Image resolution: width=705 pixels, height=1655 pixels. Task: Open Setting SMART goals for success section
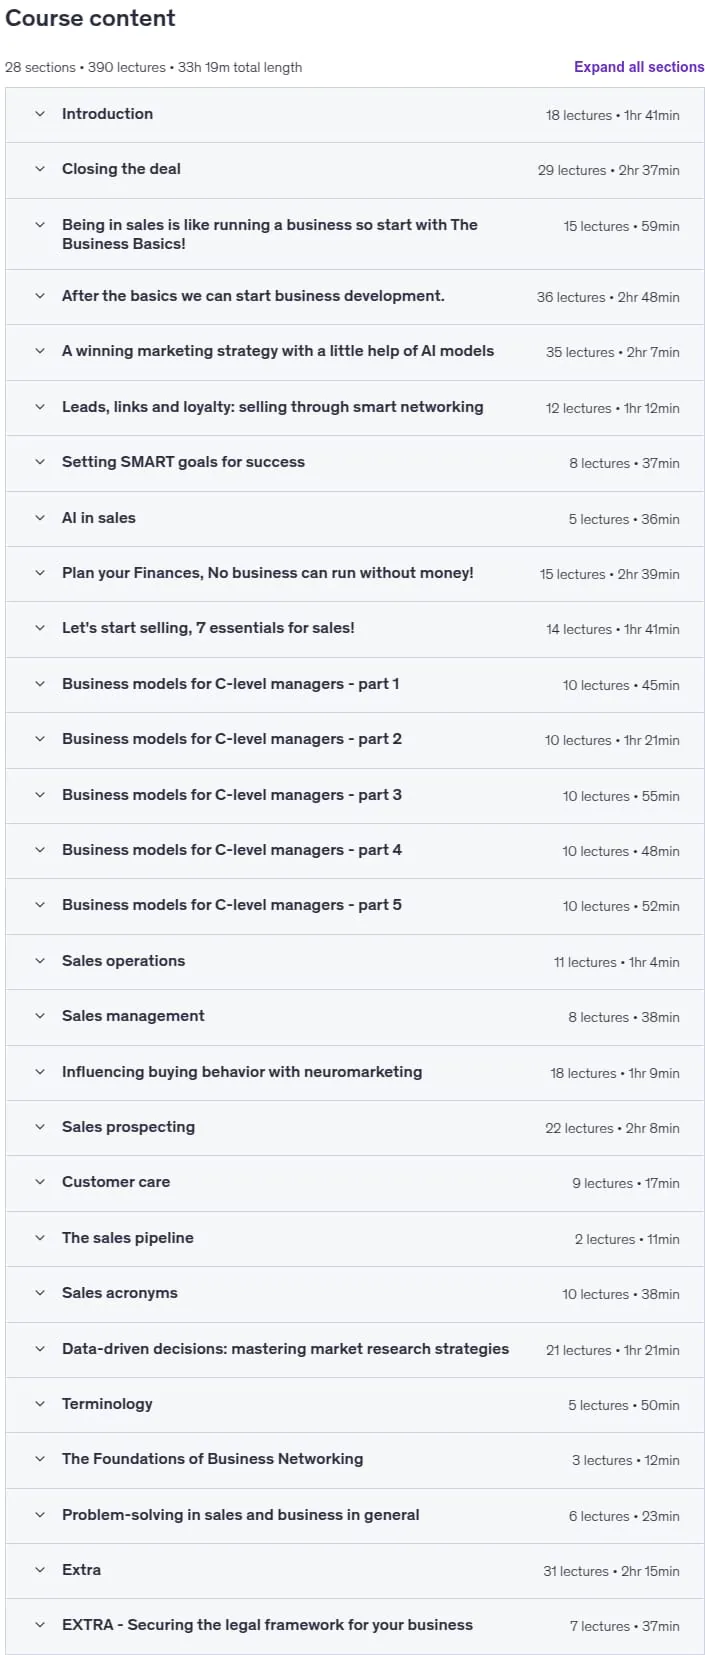(355, 463)
